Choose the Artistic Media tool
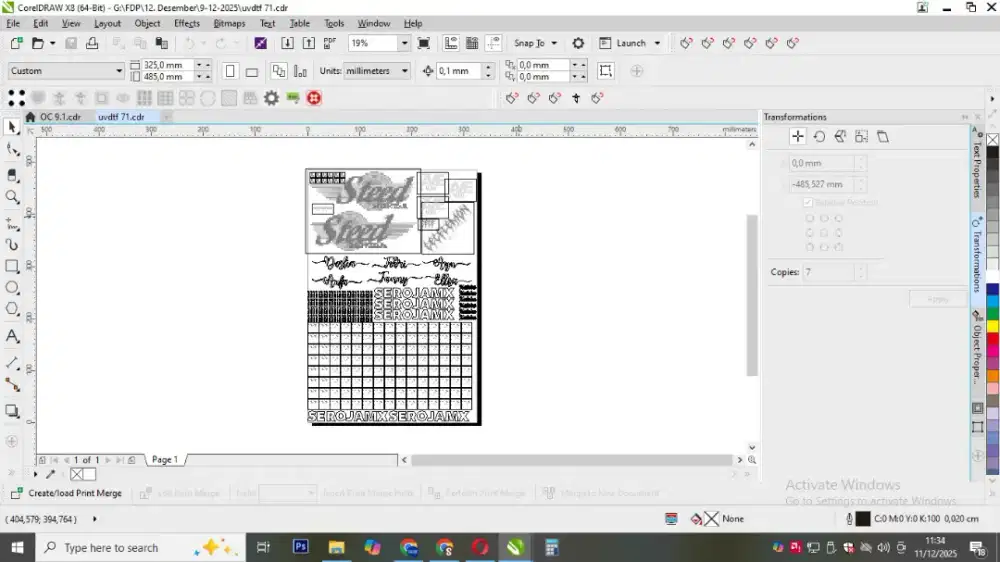 [11, 244]
